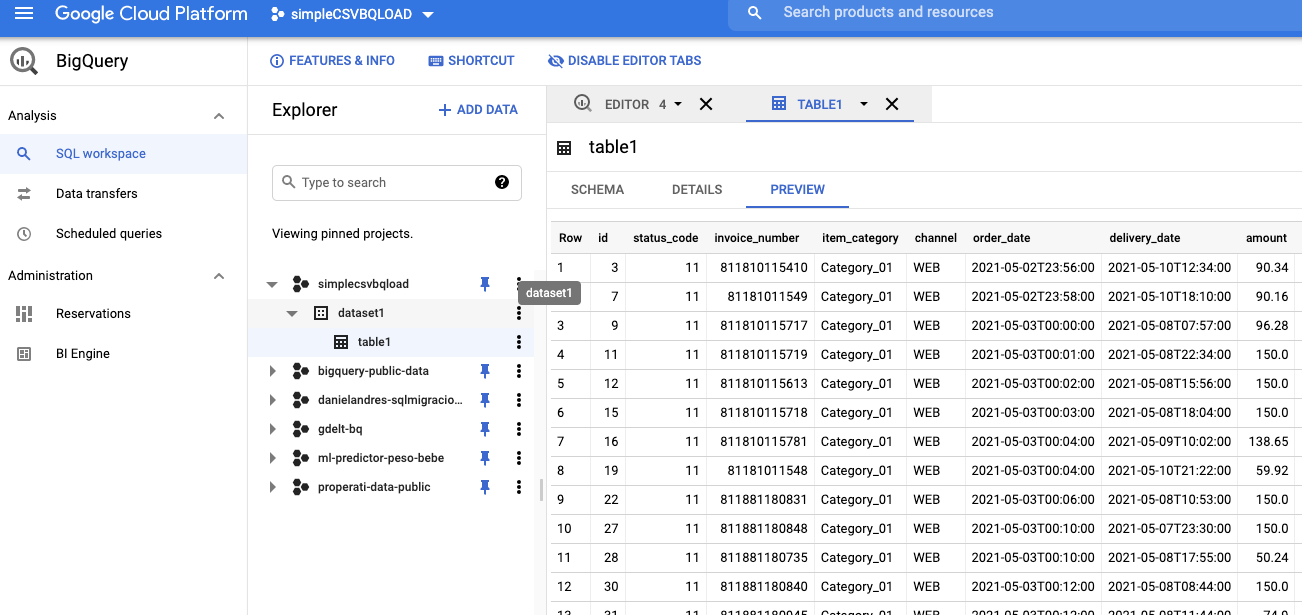
Task: Click the item_category column header
Action: coord(860,238)
